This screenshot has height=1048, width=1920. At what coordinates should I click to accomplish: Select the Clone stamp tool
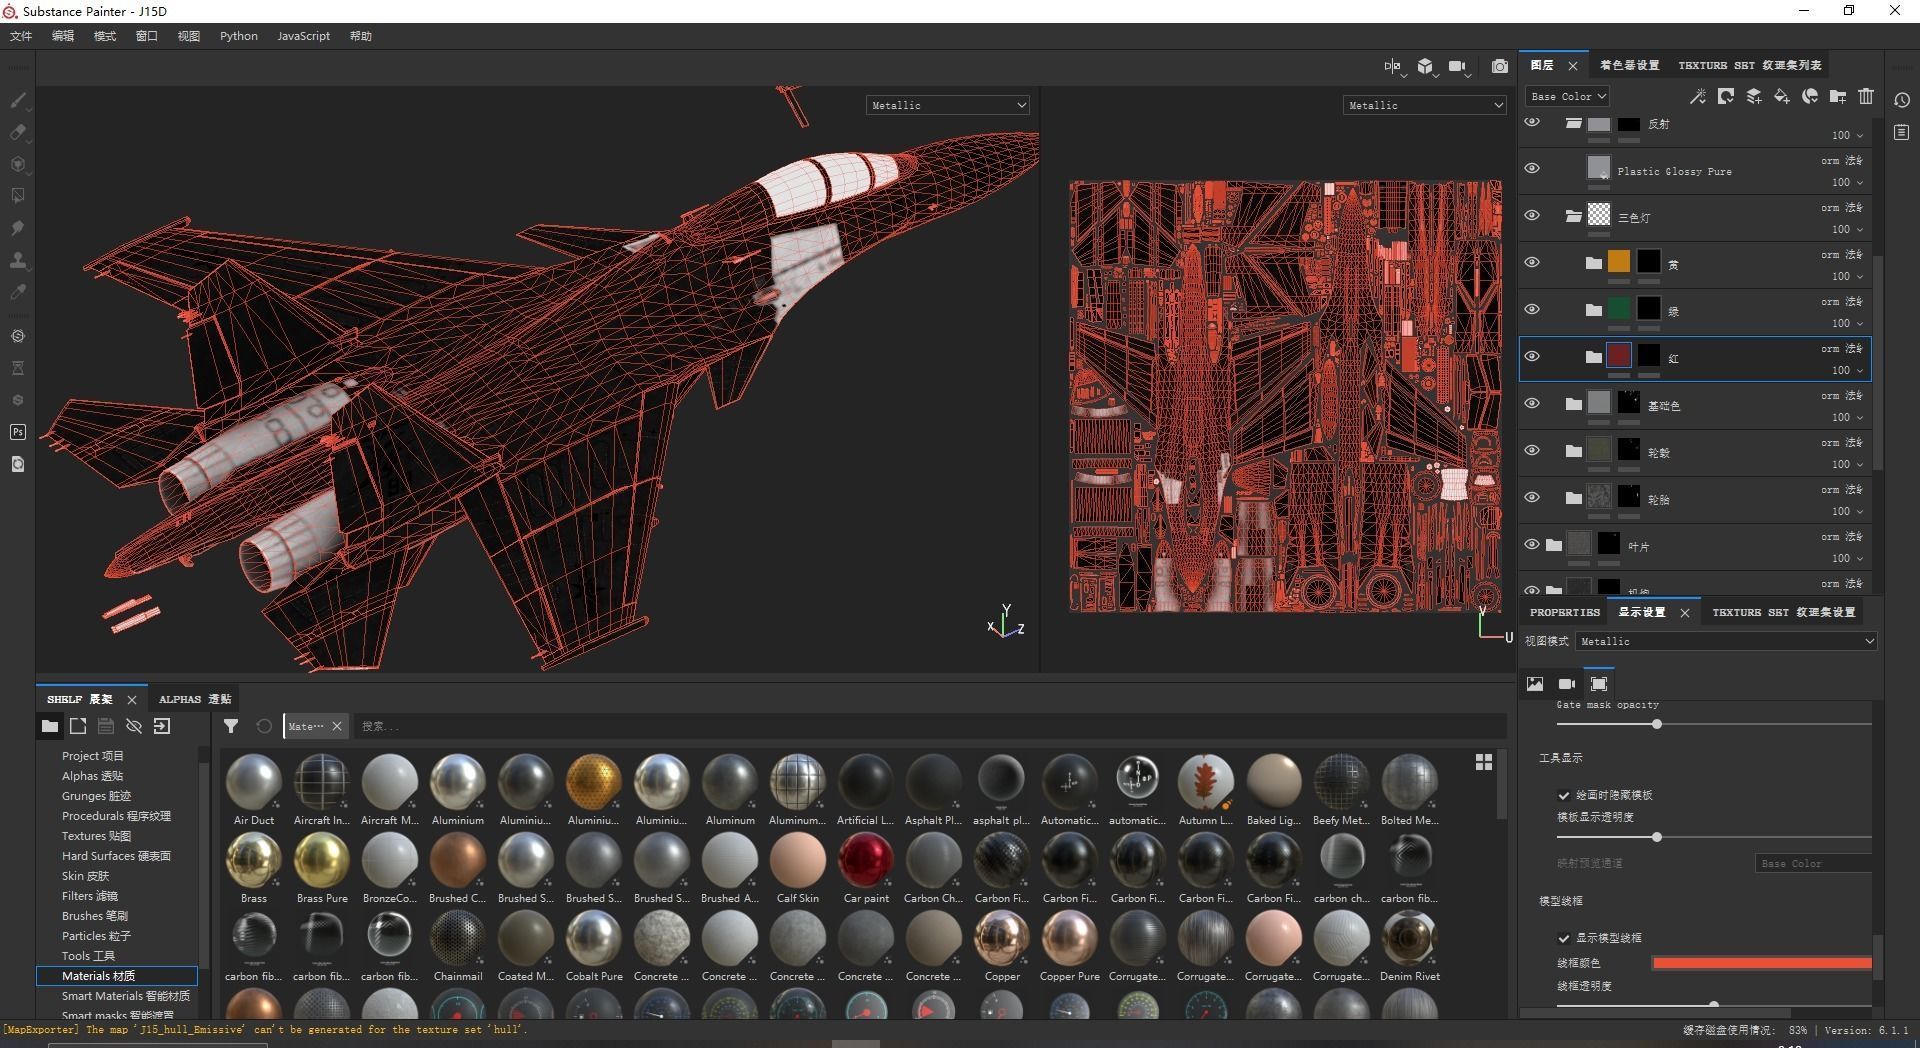18,260
